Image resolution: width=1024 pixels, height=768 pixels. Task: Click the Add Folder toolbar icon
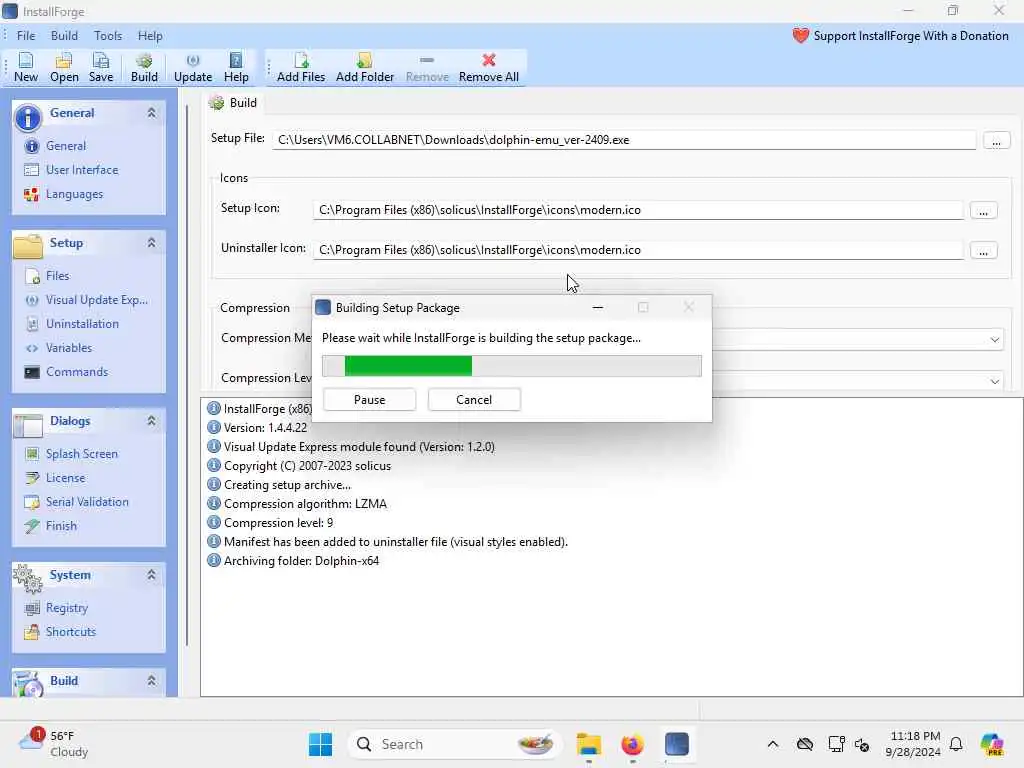pos(364,68)
